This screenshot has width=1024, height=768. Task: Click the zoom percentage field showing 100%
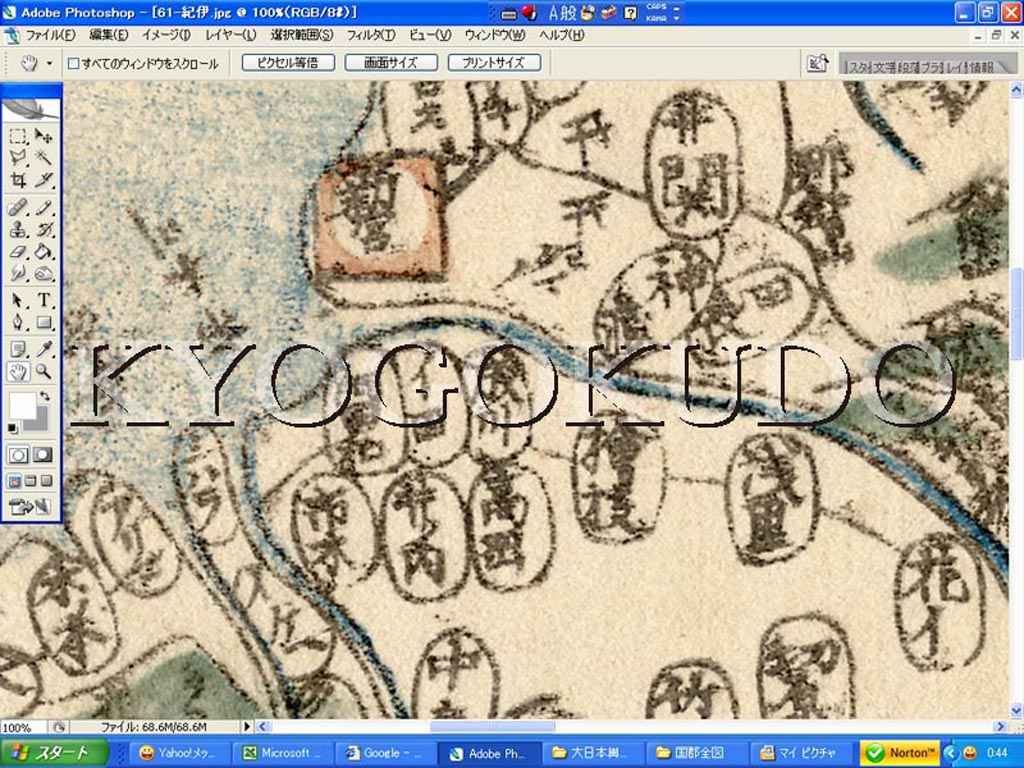click(x=22, y=727)
